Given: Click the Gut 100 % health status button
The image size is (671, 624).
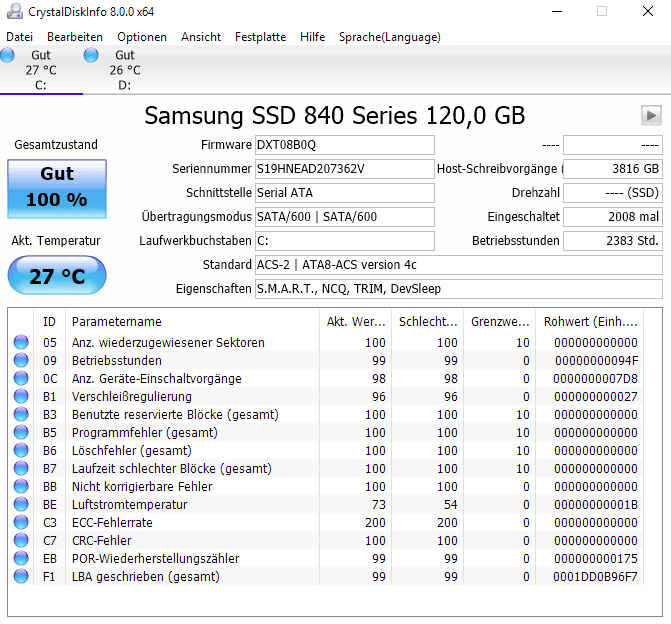Looking at the screenshot, I should coord(57,189).
